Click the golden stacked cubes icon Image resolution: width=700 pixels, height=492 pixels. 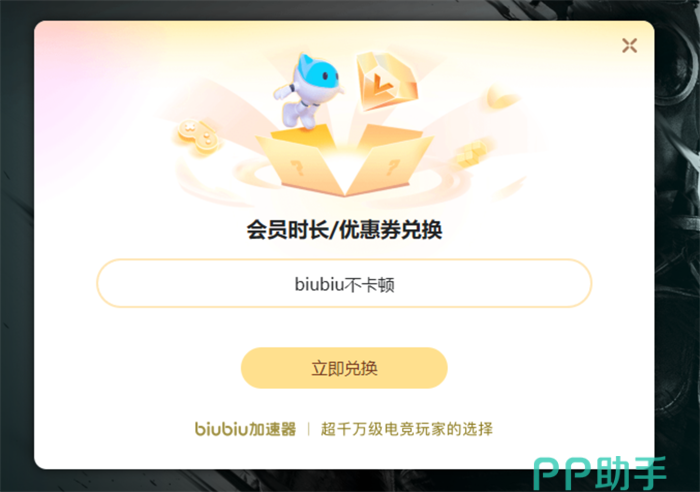(472, 154)
